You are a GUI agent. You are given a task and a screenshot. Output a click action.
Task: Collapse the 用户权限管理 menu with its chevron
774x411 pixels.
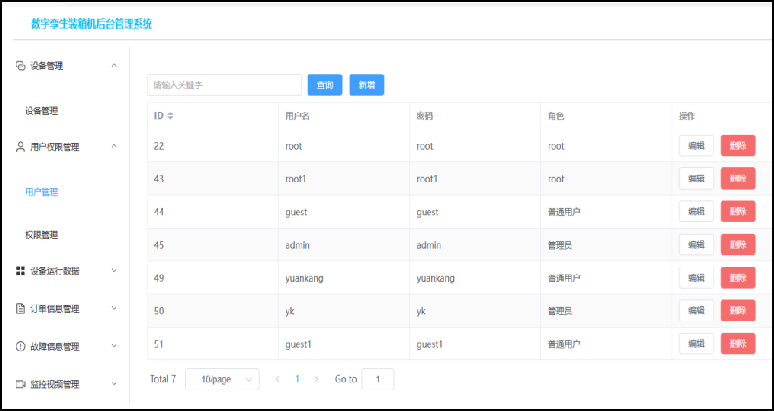click(x=114, y=147)
